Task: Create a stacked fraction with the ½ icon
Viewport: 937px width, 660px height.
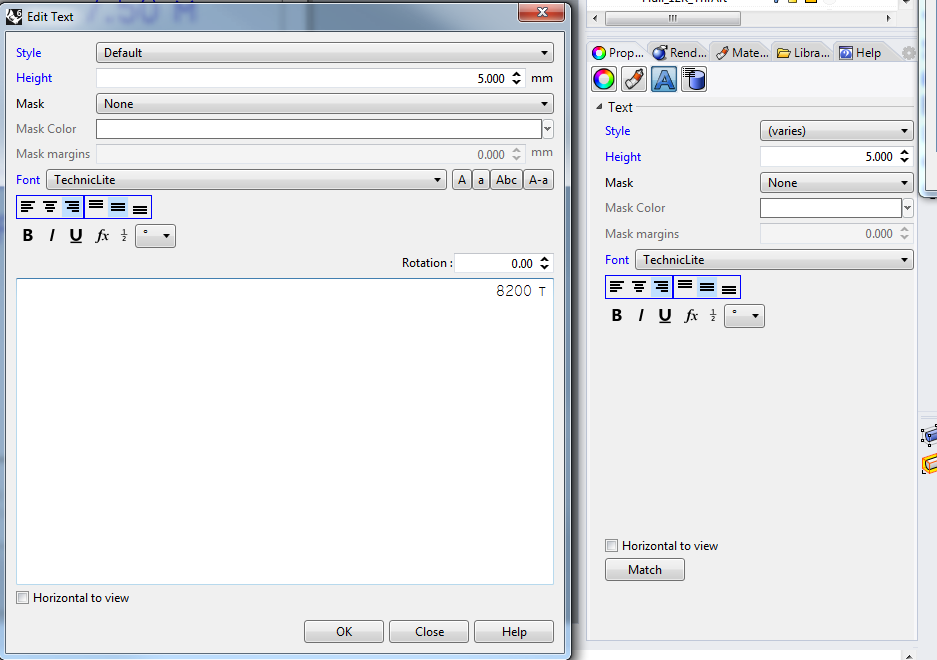Action: point(125,235)
